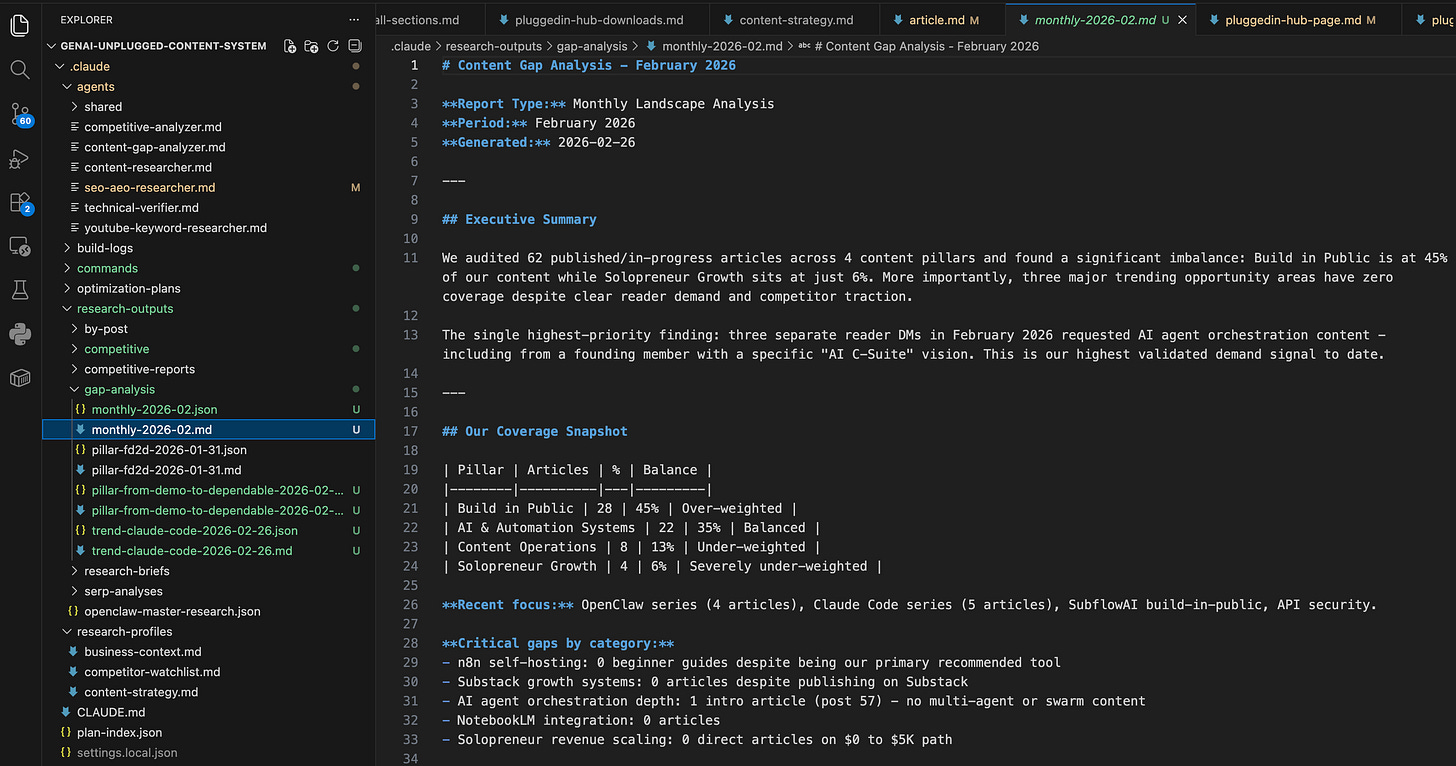Collapse the research-outputs folder
The width and height of the screenshot is (1456, 766).
click(x=67, y=308)
